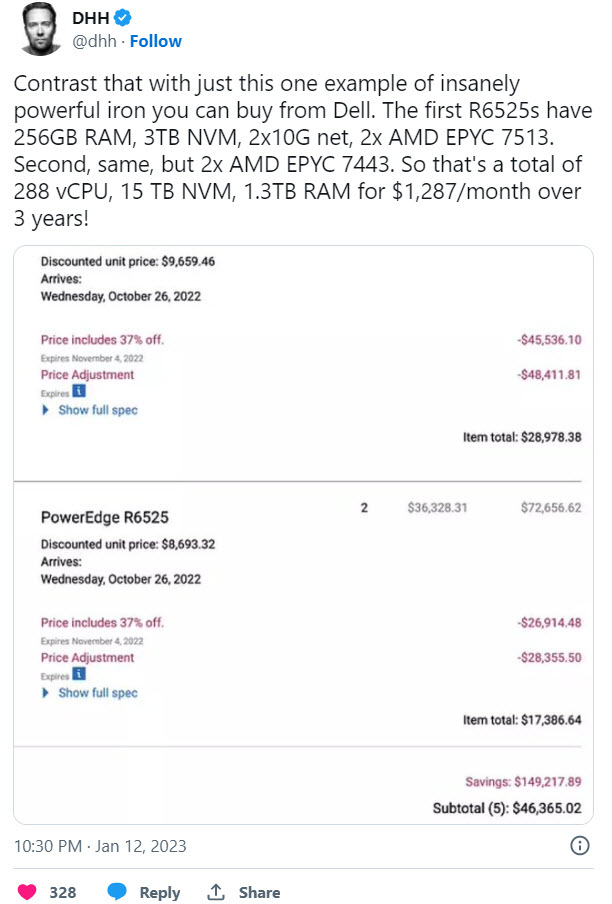Click the tweet text about Dell iron

[303, 150]
